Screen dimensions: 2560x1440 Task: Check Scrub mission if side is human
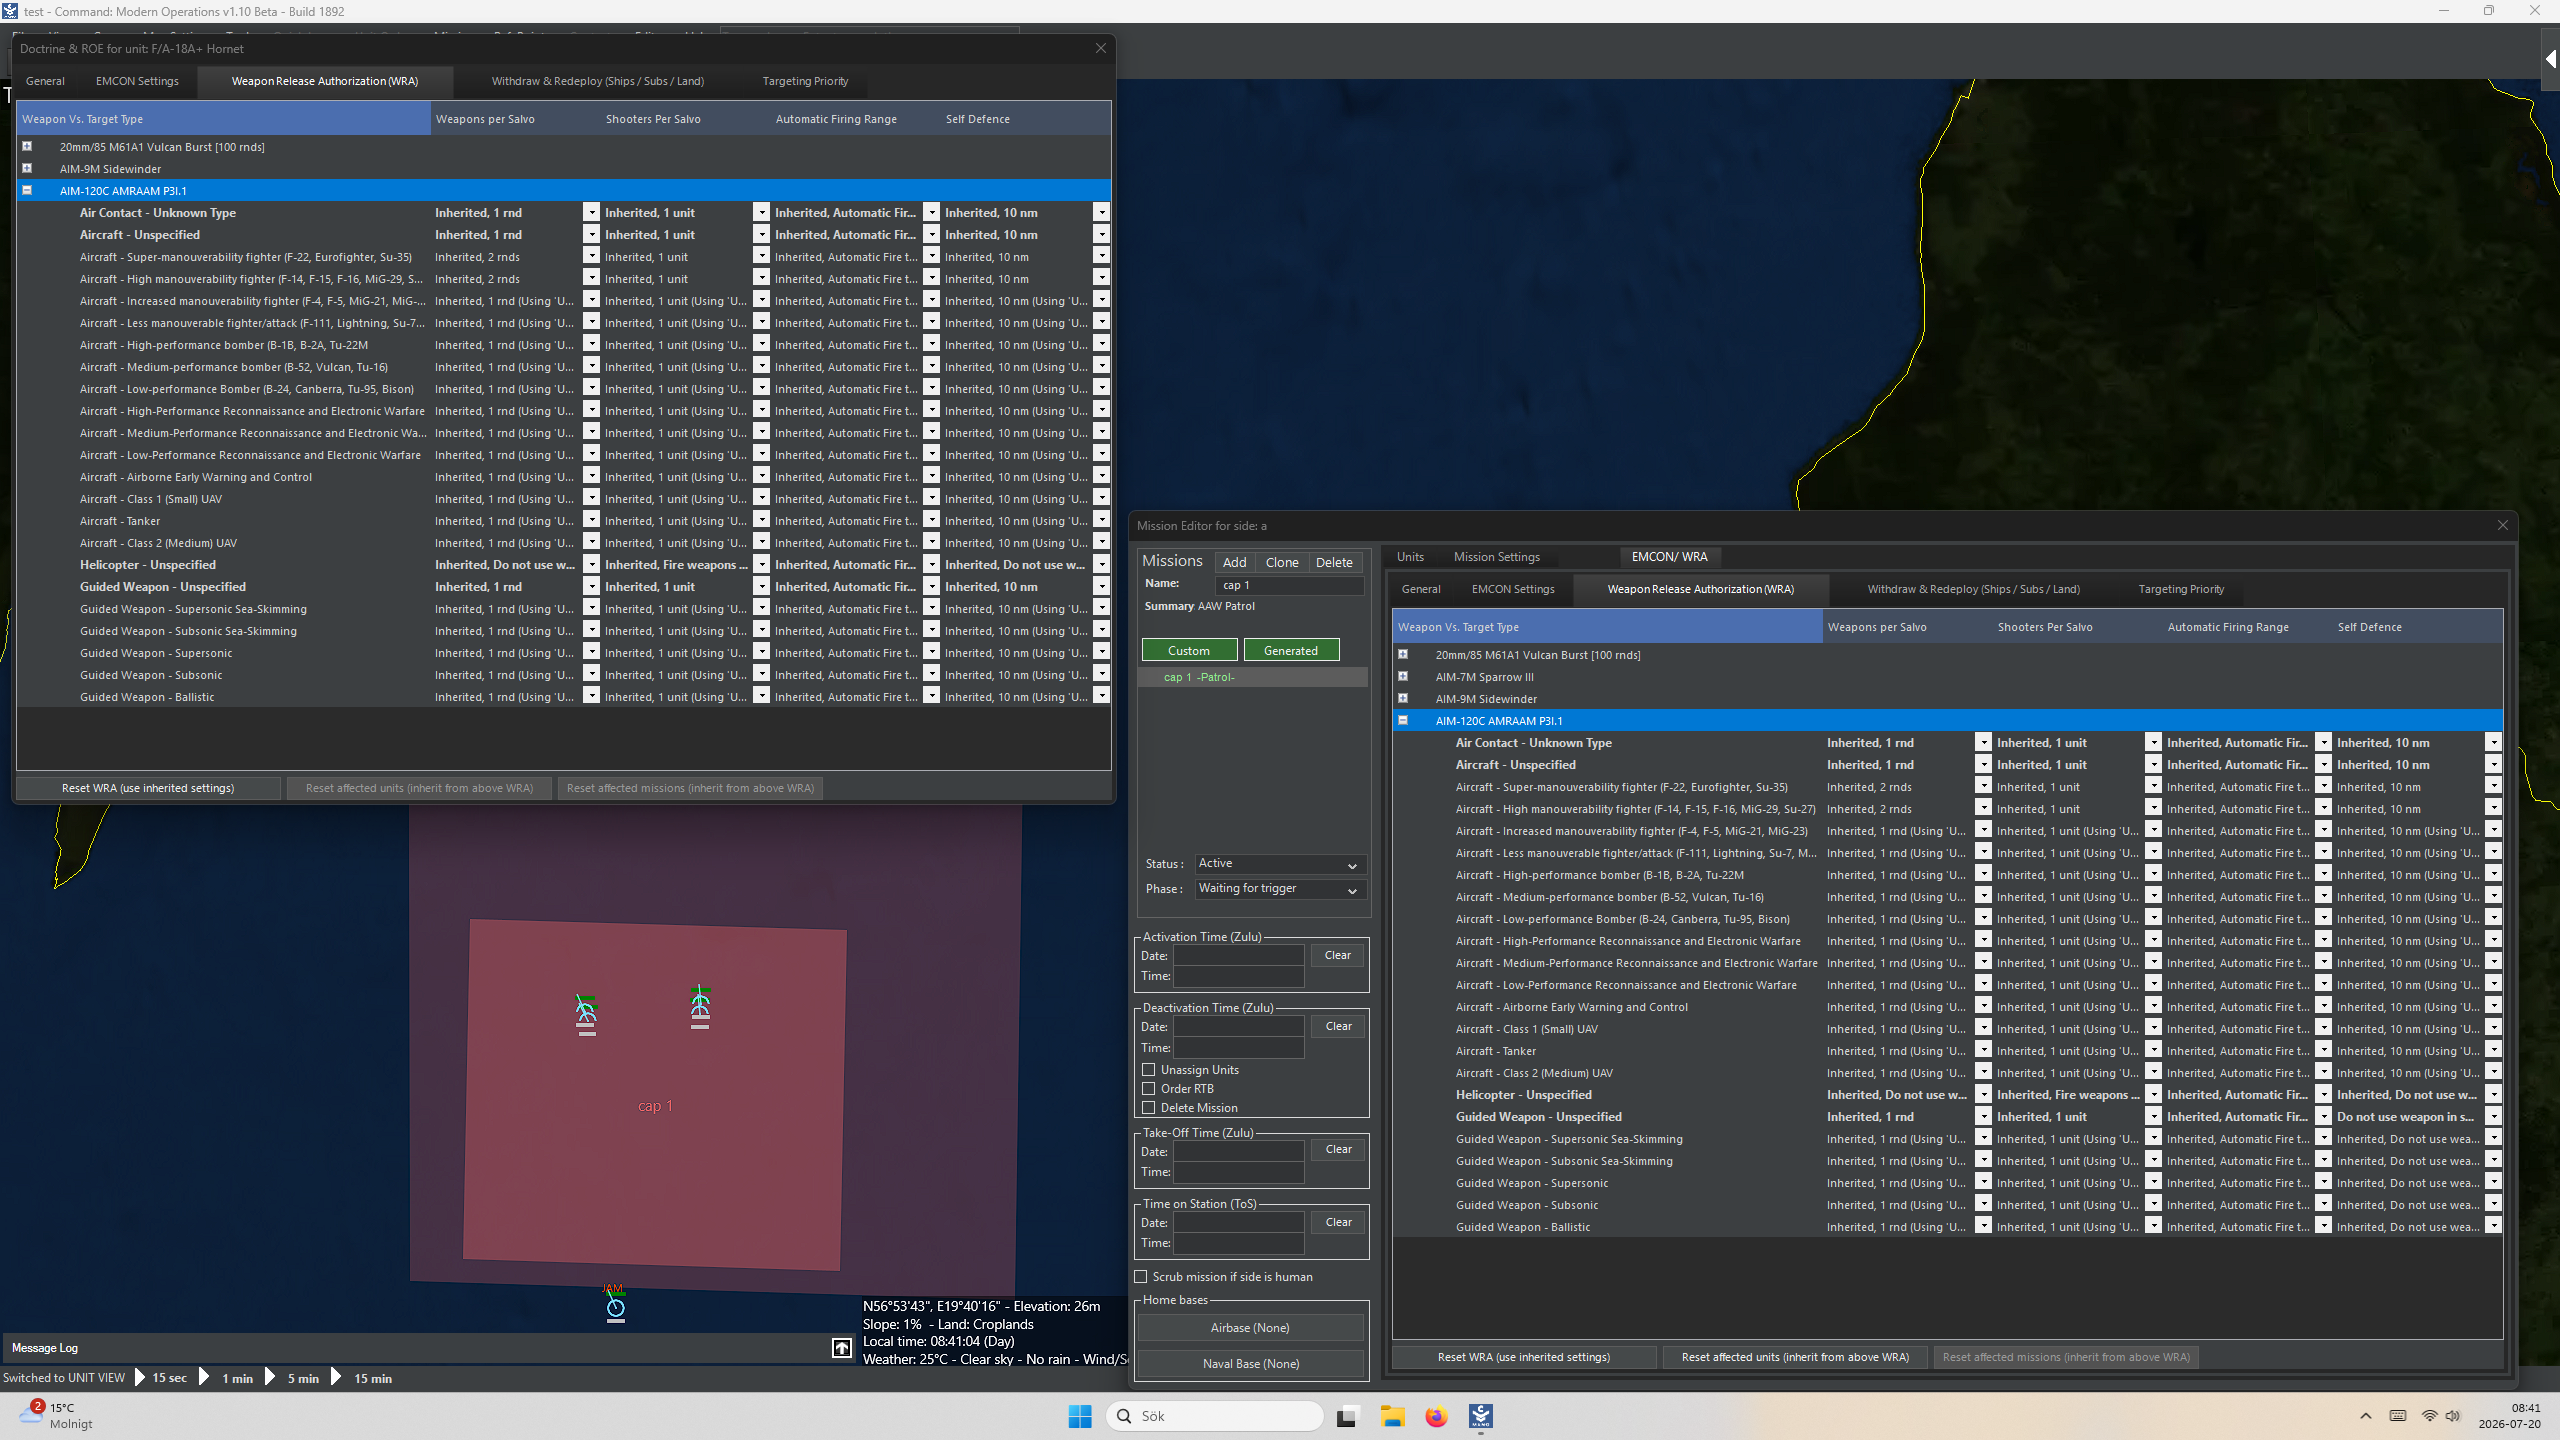pyautogui.click(x=1141, y=1277)
